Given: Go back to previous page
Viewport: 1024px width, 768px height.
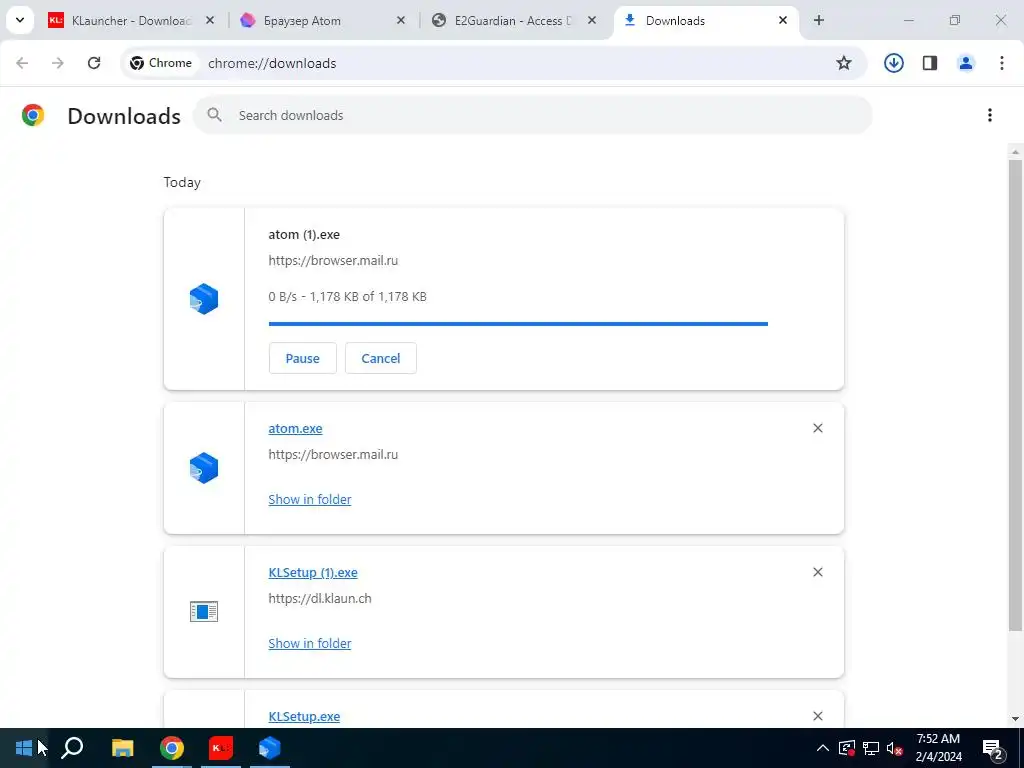Looking at the screenshot, I should (22, 63).
